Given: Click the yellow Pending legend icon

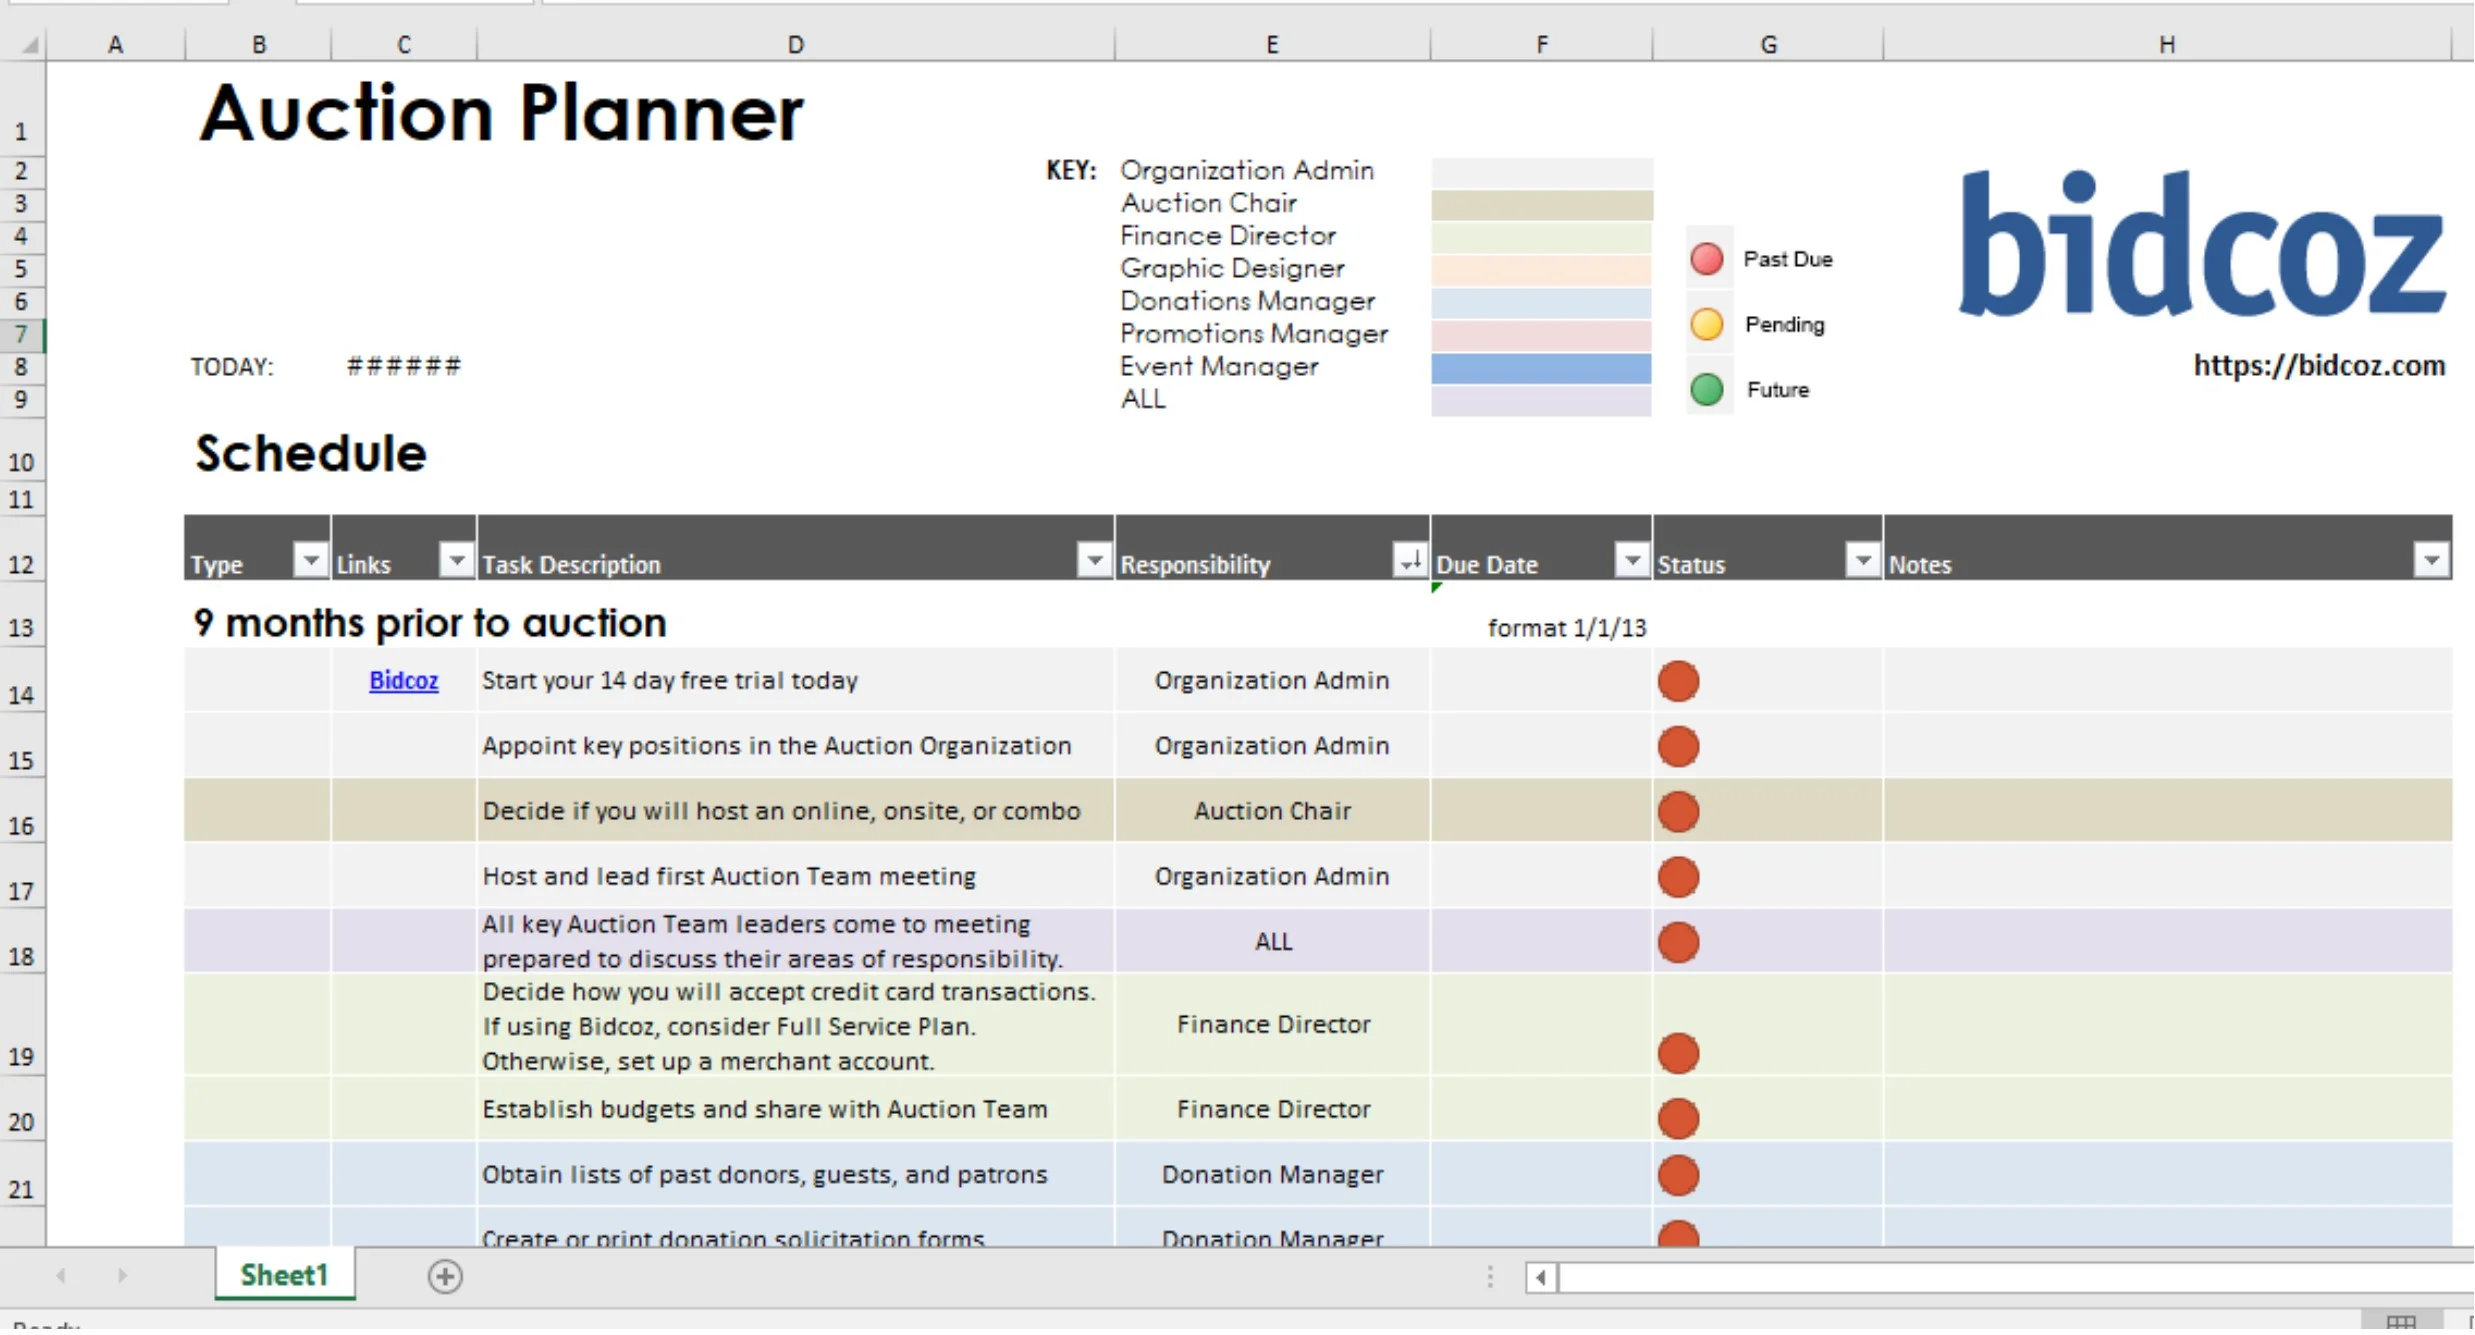Looking at the screenshot, I should 1707,325.
